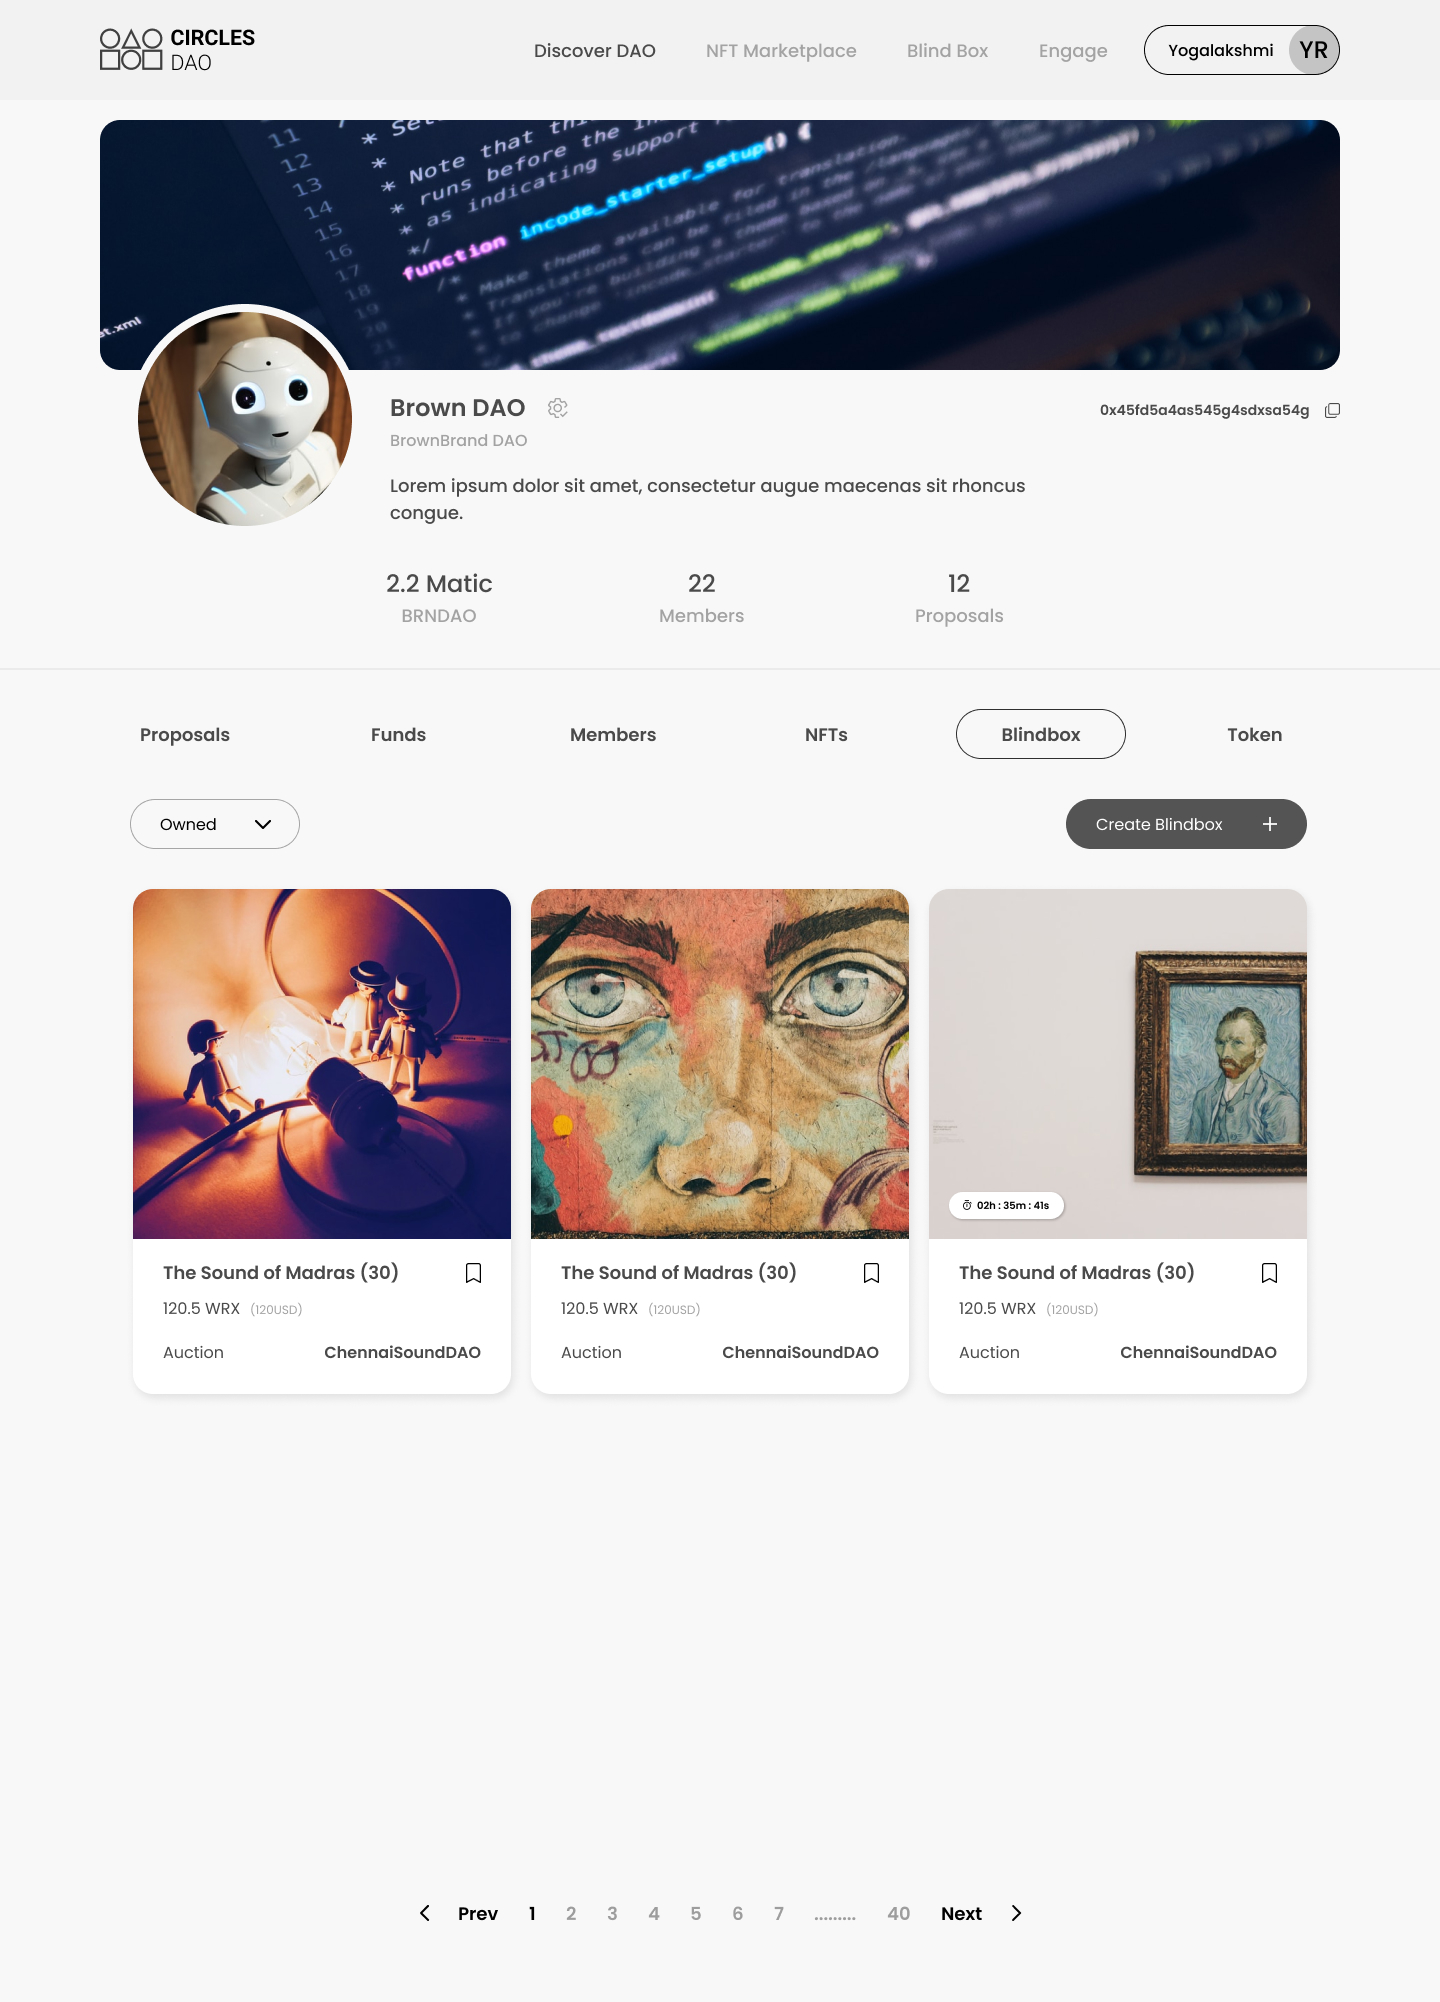Switch to the Proposals tab
The height and width of the screenshot is (2002, 1440).
click(185, 734)
